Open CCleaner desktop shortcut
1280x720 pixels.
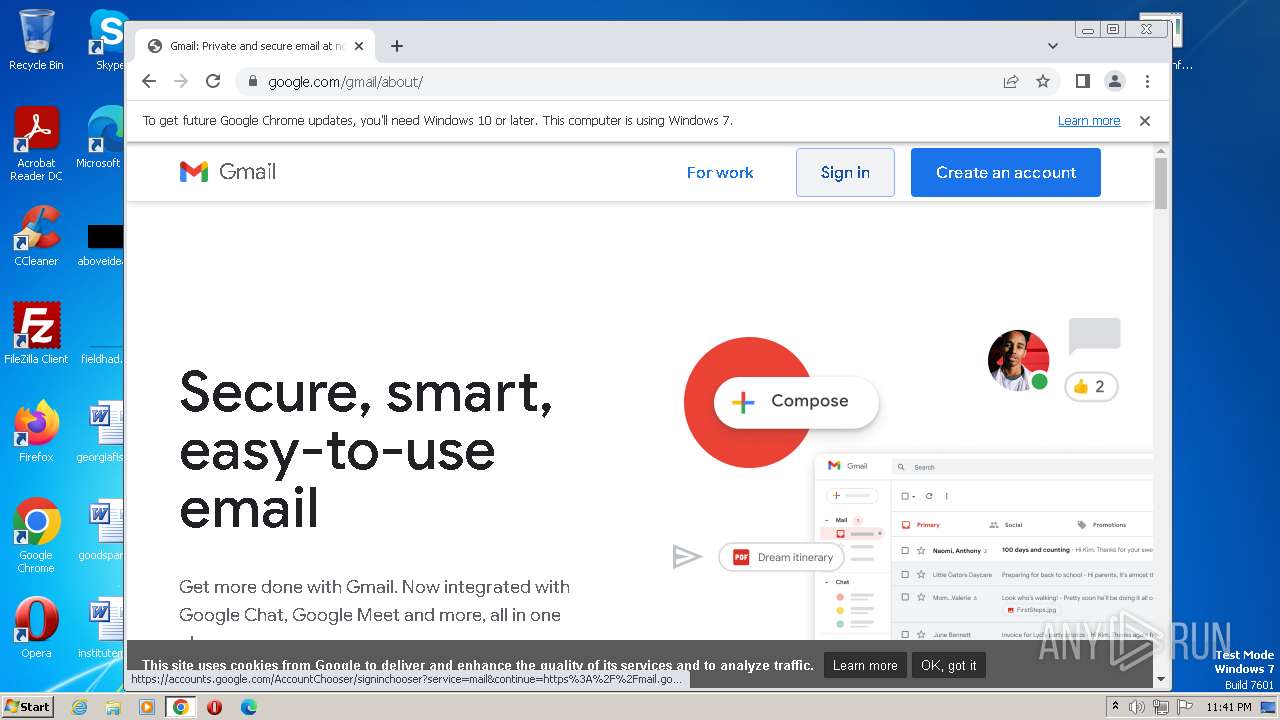36,236
